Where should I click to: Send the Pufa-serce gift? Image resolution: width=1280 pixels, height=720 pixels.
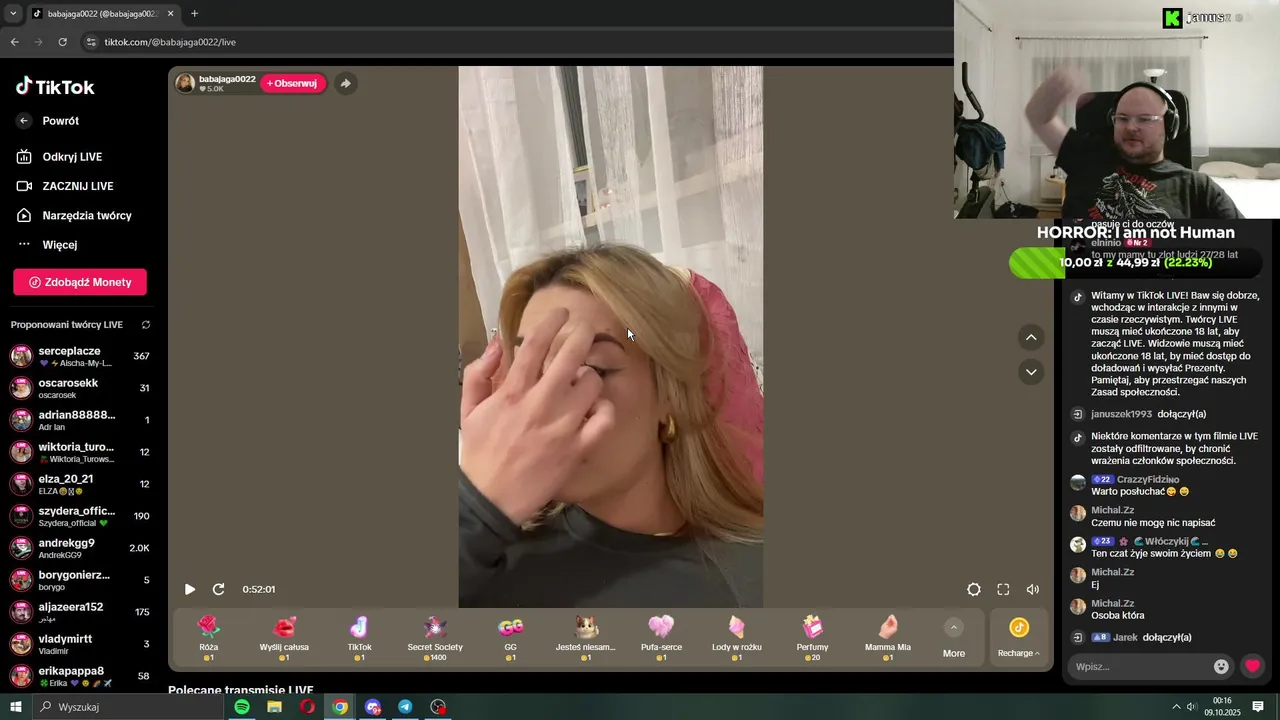point(661,637)
